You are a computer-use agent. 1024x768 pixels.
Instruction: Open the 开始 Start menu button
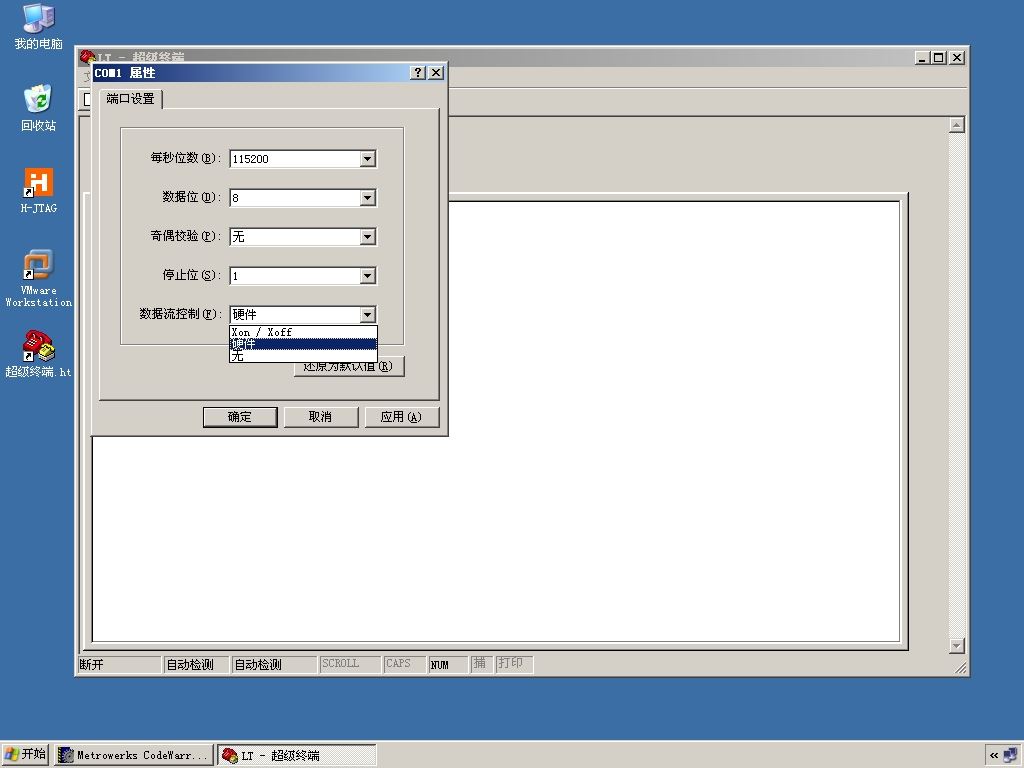(x=25, y=754)
